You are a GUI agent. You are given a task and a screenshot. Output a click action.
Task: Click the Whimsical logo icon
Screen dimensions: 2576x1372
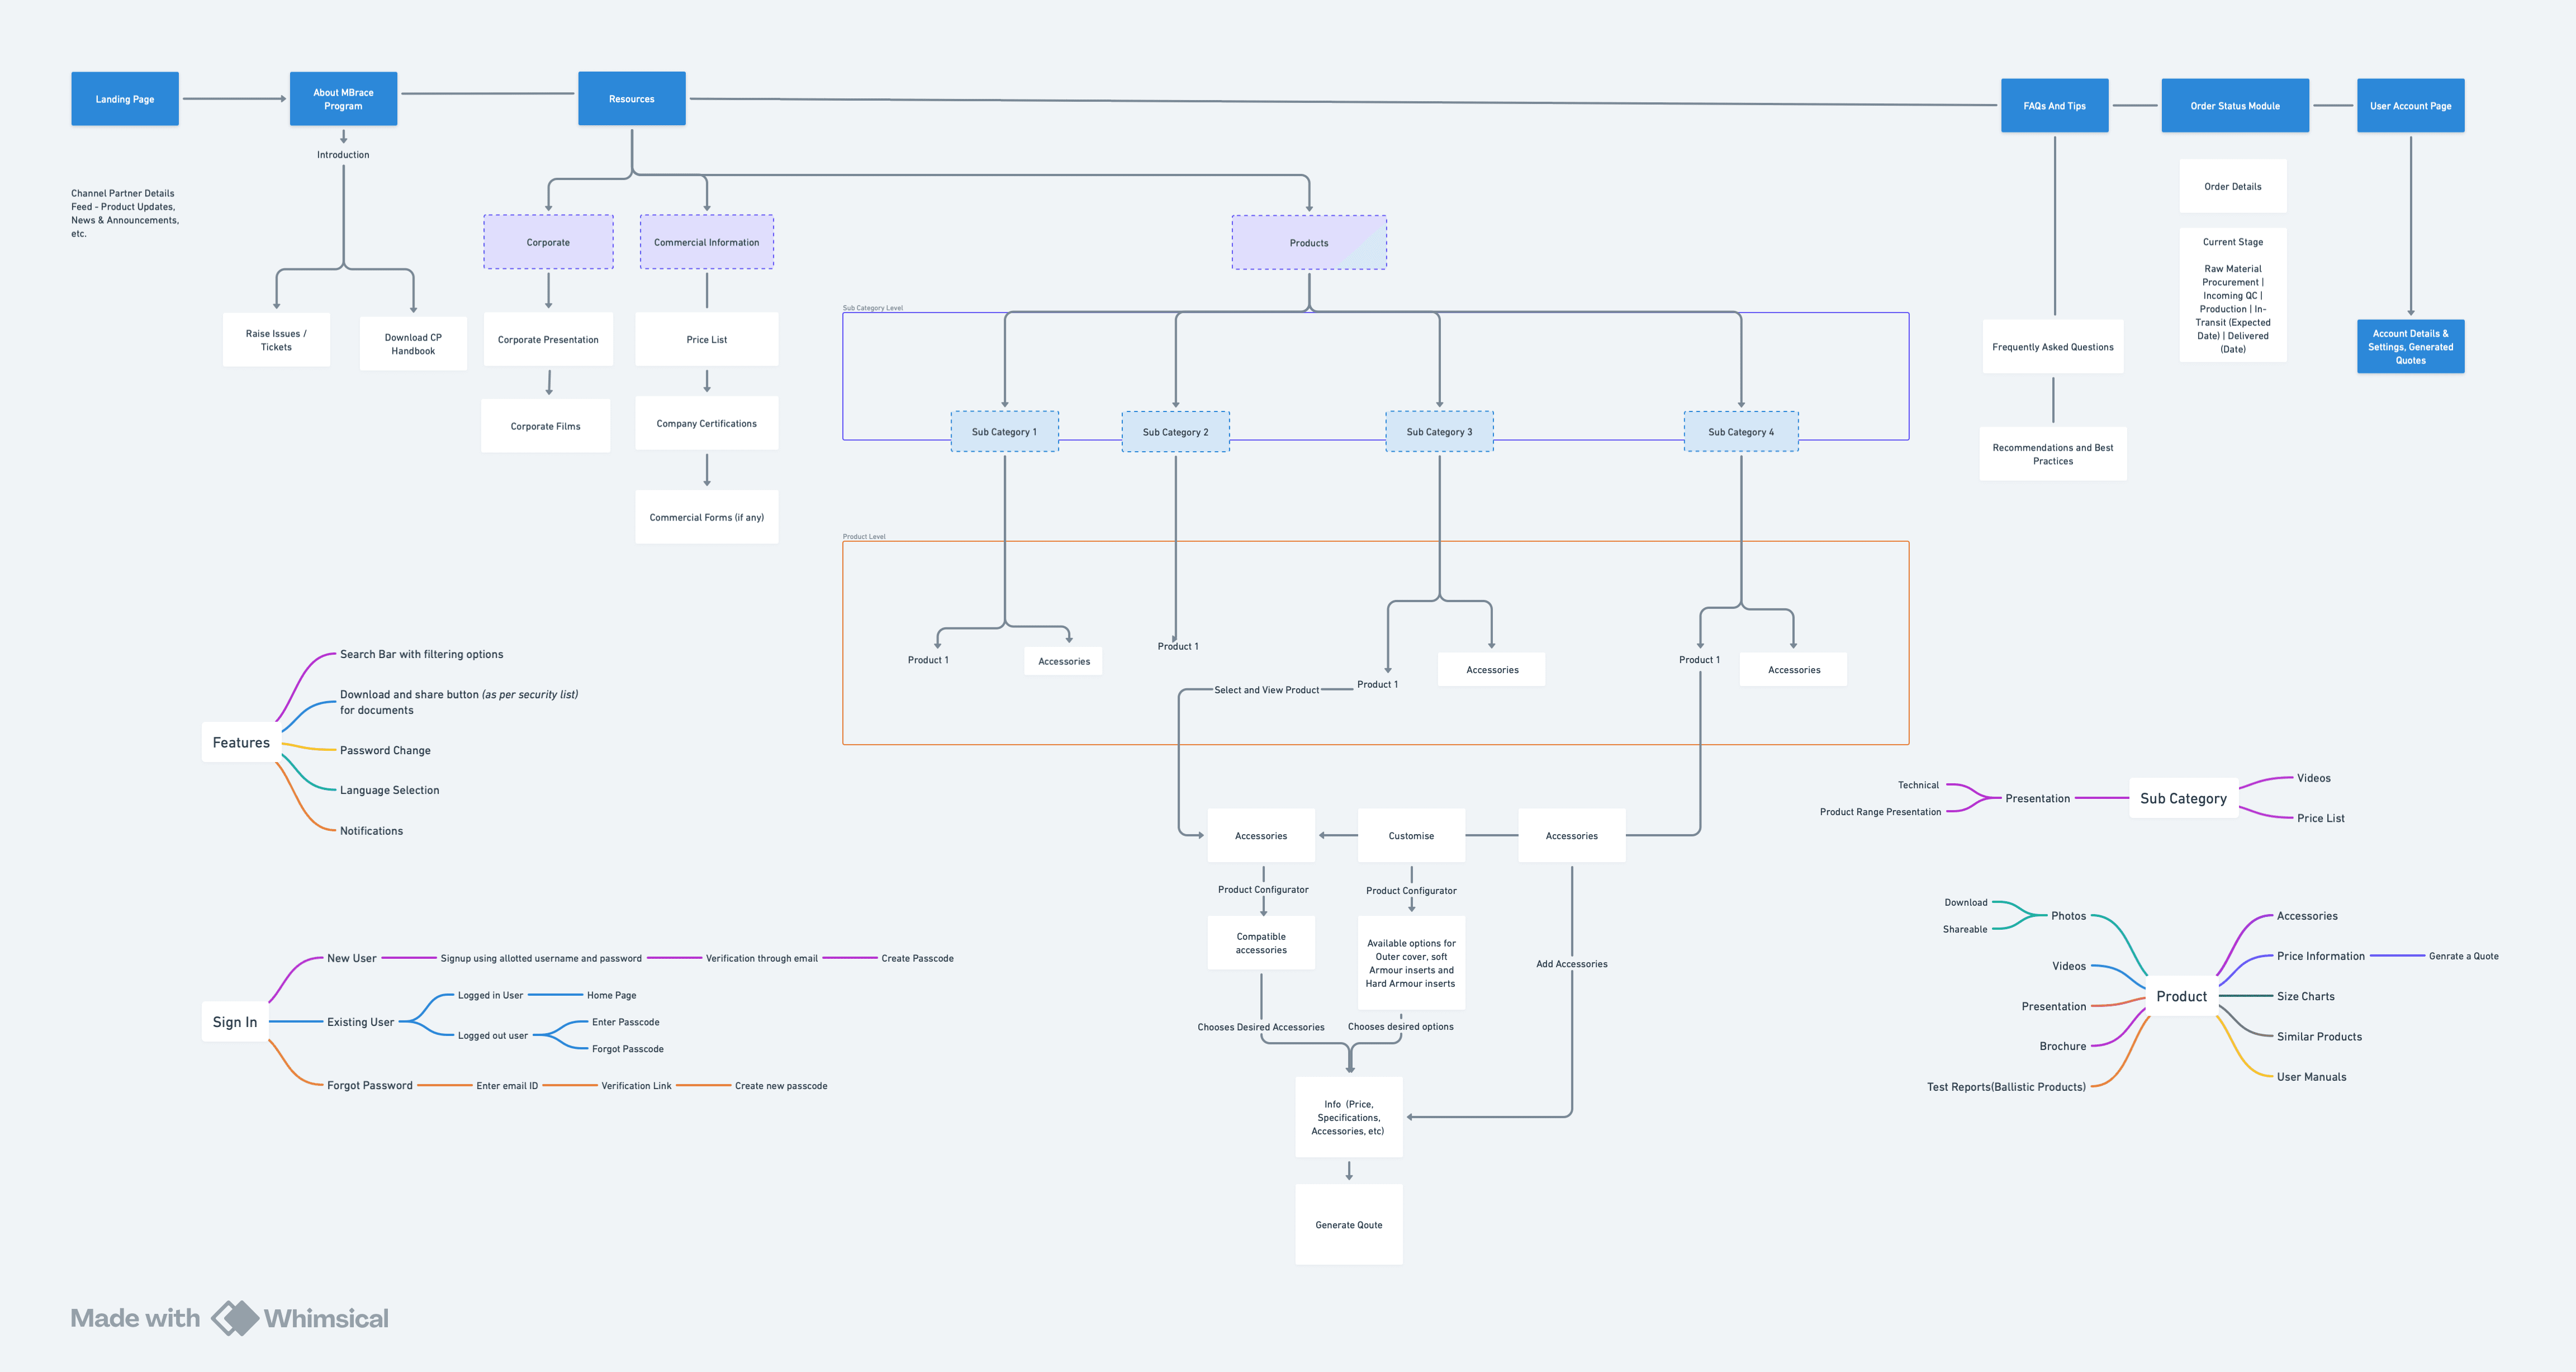(235, 1318)
